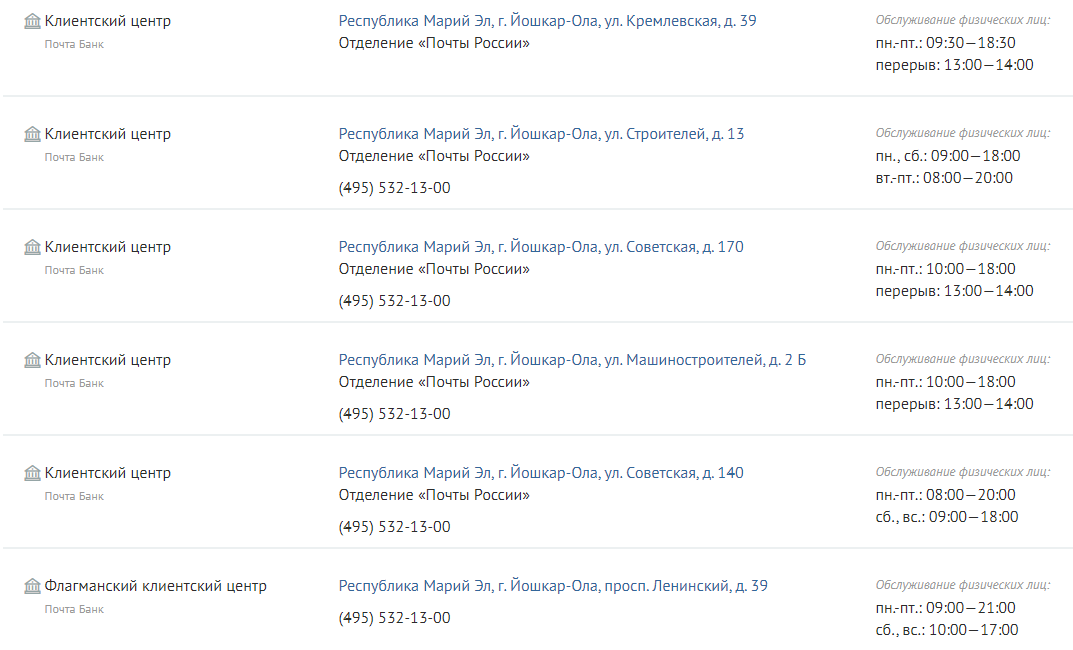Screen dimensions: 1073x650
Task: Click phone number in Строителей row
Action: click(x=394, y=188)
